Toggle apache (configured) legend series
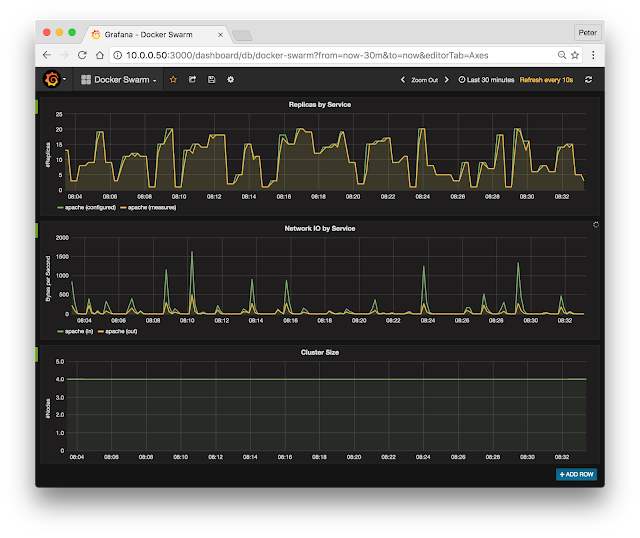Image resolution: width=640 pixels, height=538 pixels. (90, 207)
